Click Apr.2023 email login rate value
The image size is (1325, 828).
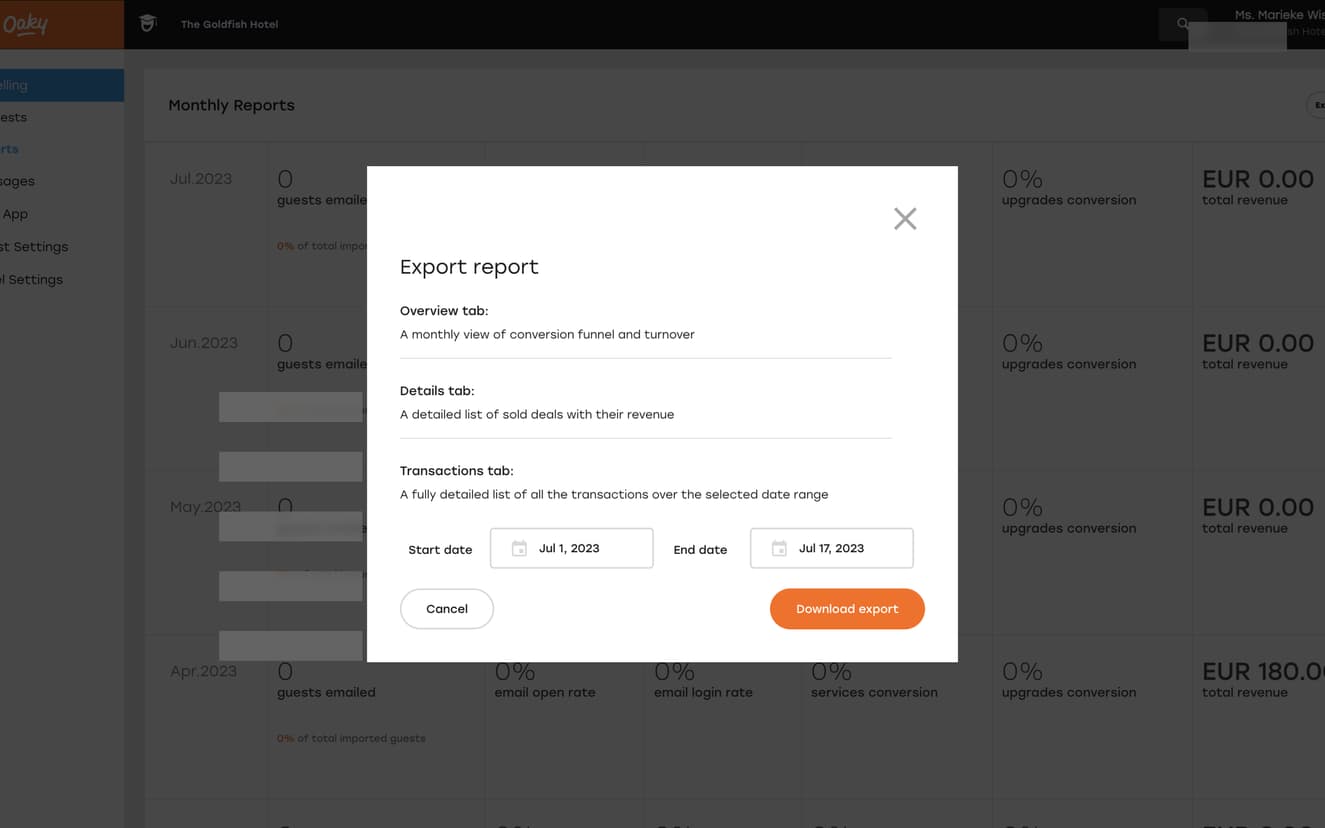(674, 671)
